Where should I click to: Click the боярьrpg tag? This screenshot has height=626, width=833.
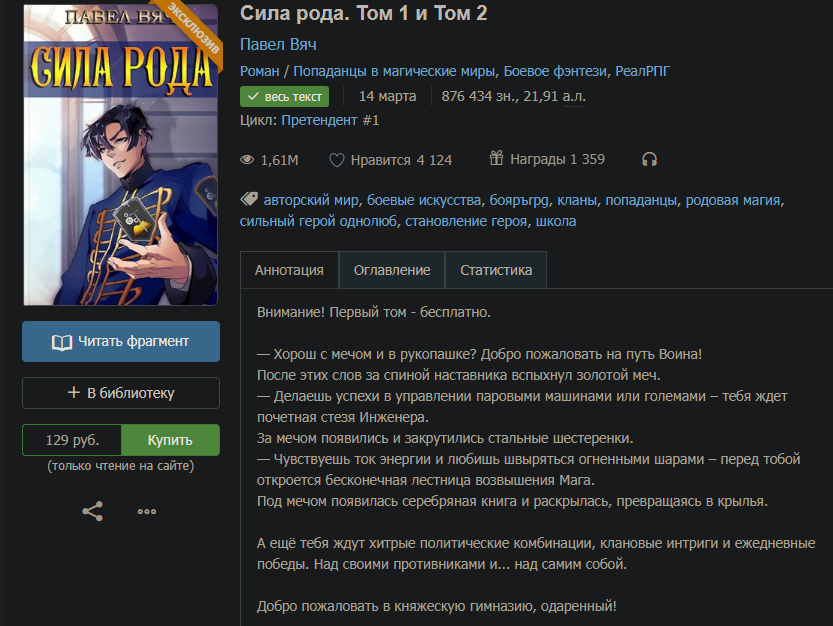tap(519, 200)
